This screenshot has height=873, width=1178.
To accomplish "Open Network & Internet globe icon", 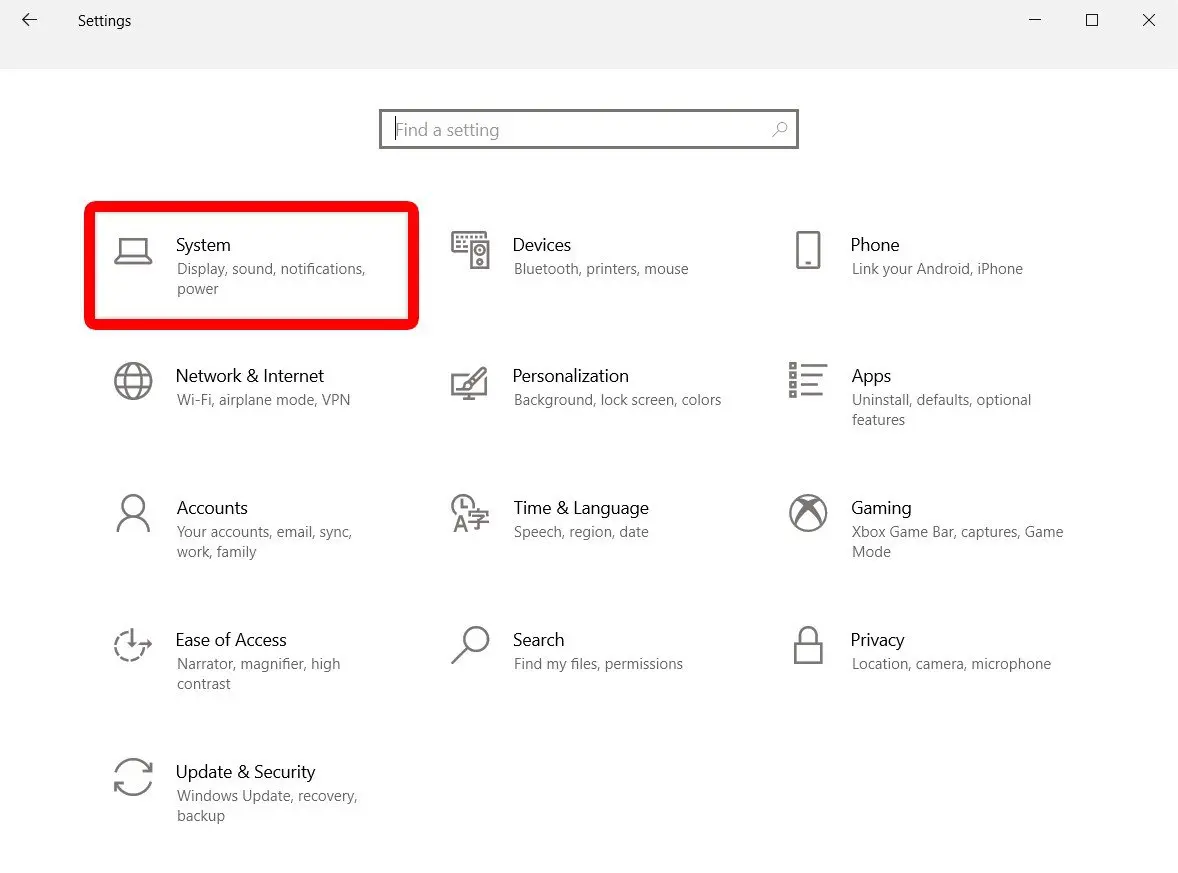I will tap(133, 382).
